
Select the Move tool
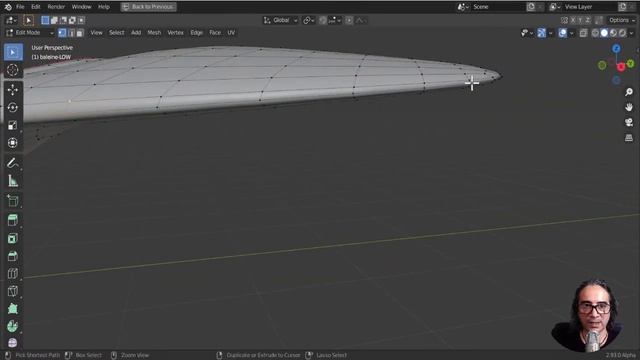(13, 89)
